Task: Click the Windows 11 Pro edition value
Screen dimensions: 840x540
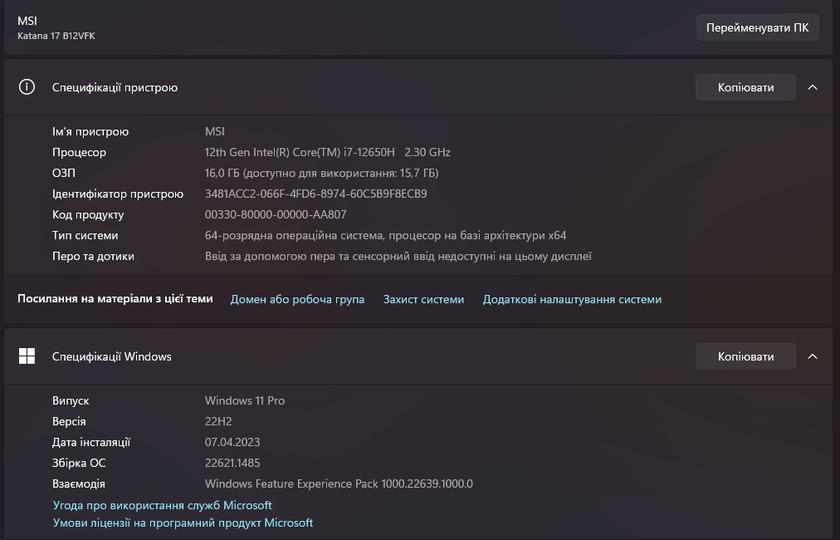Action: coord(245,401)
